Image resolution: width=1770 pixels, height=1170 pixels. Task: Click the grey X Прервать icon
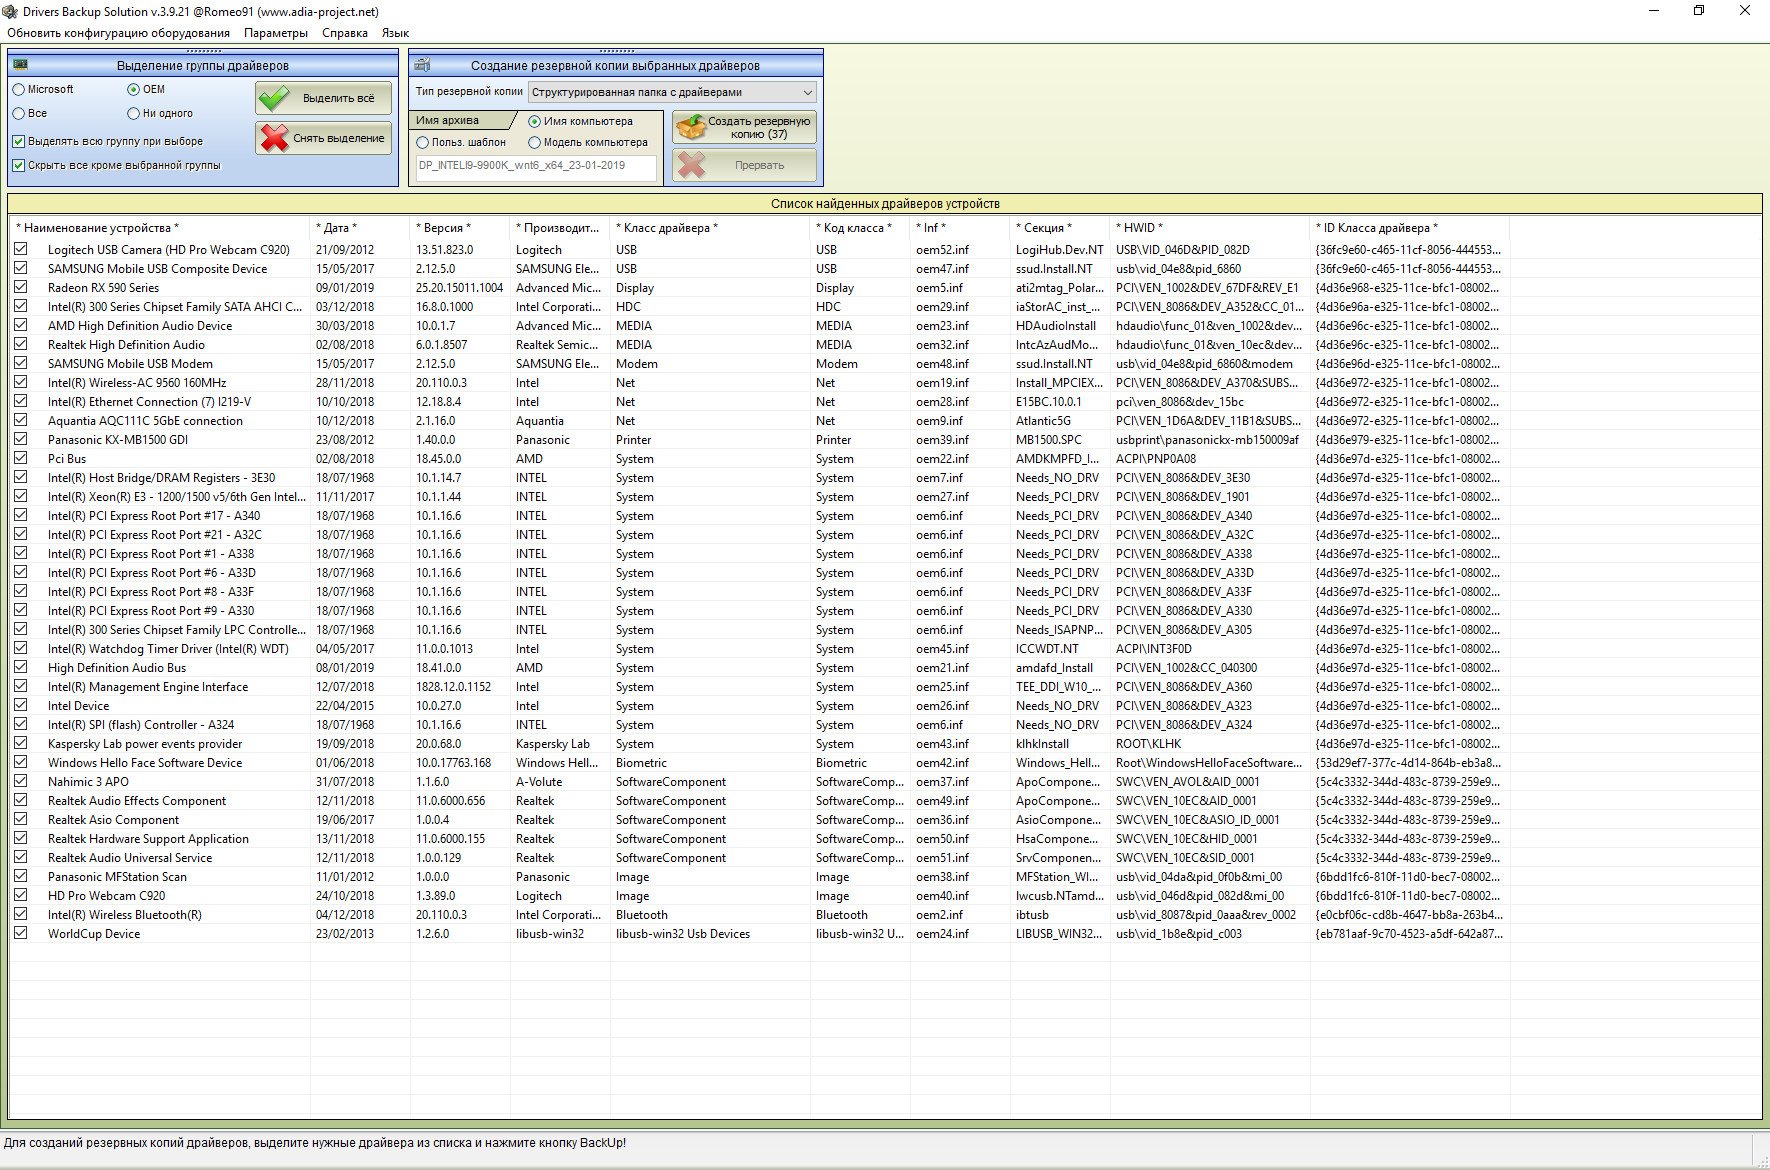coord(691,165)
